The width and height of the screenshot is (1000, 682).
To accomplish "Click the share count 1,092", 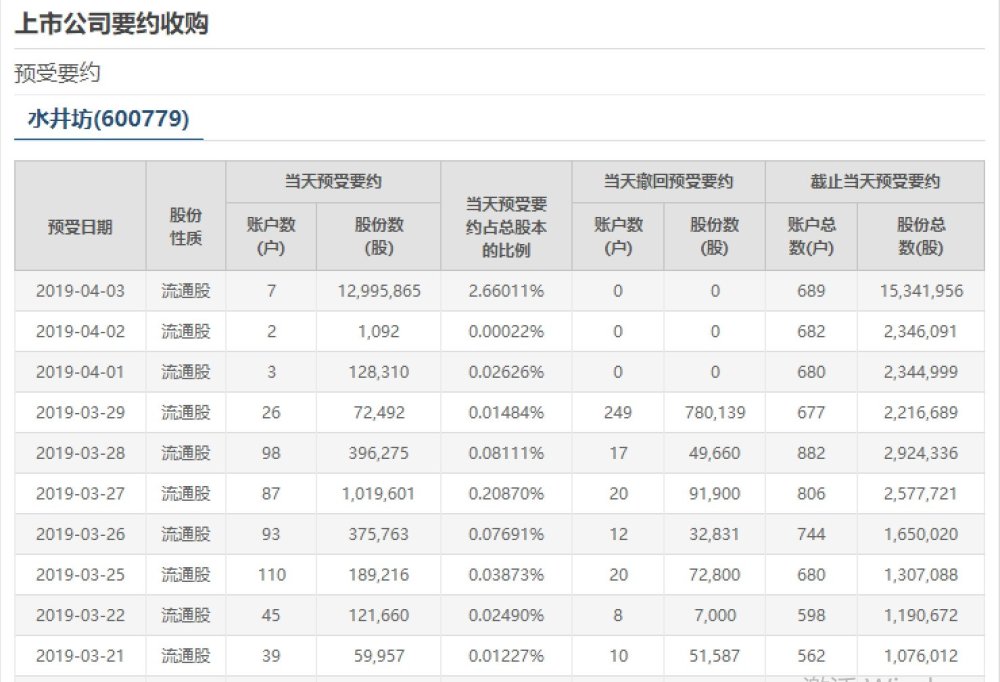I will [x=379, y=332].
